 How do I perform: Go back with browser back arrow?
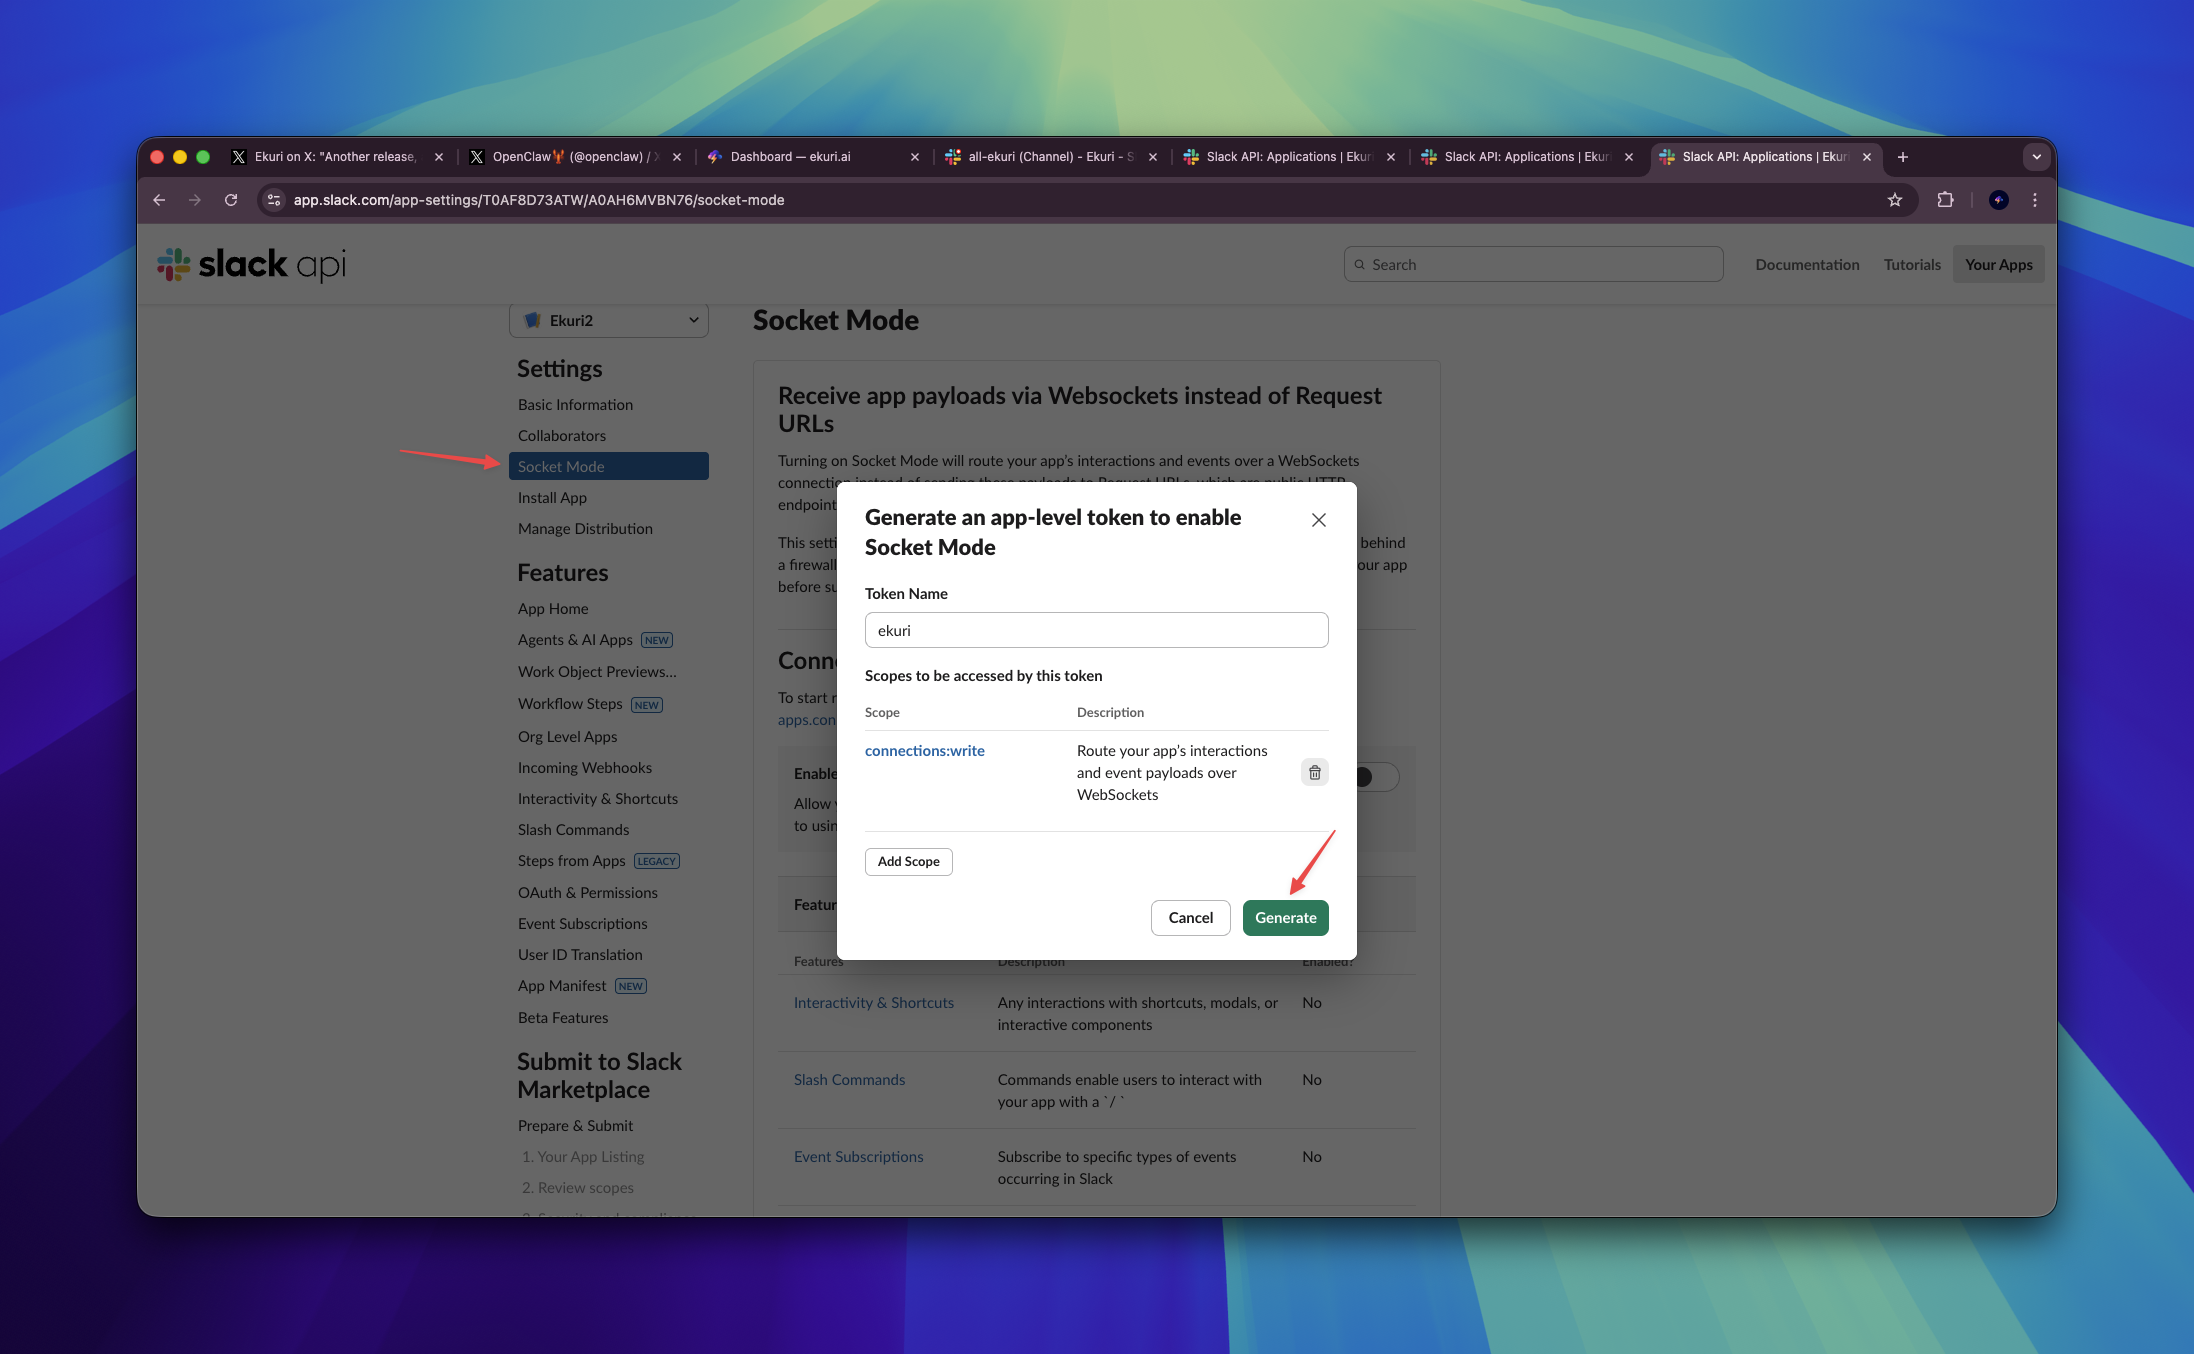click(159, 200)
